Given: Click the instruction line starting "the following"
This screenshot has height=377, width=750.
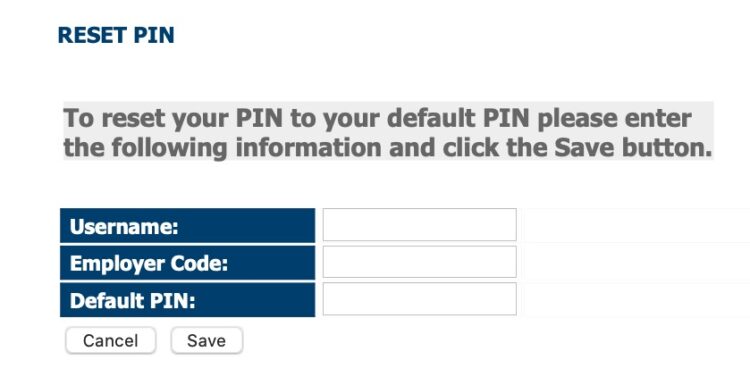Looking at the screenshot, I should click(x=388, y=147).
